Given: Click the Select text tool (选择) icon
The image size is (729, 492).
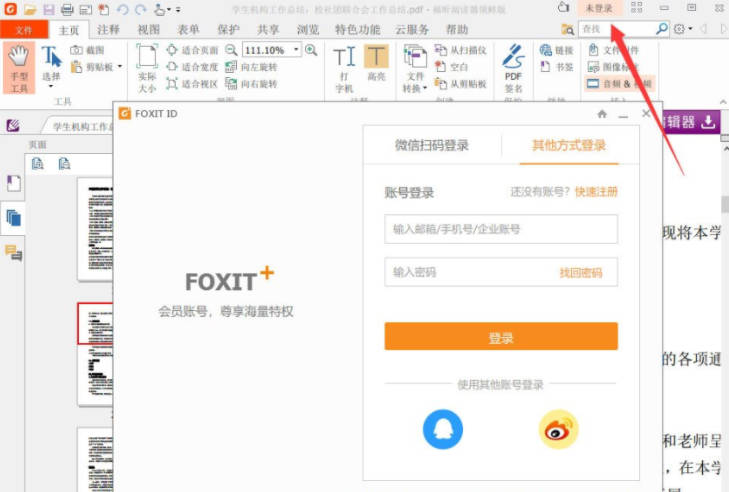Looking at the screenshot, I should (x=51, y=57).
